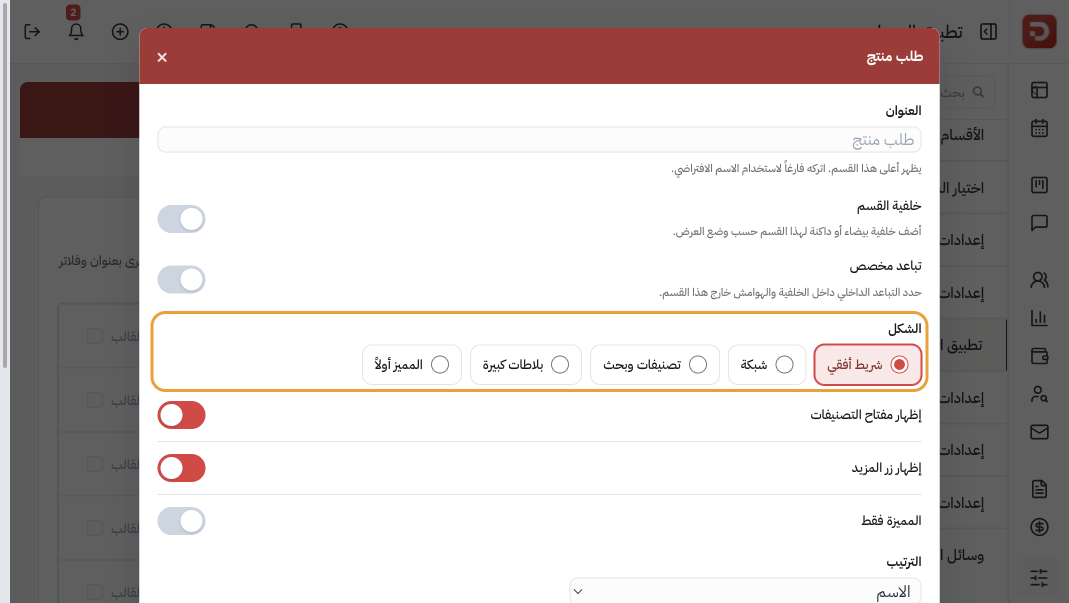Viewport: 1069px width, 603px height.
Task: Click the magnifier icon in background search
Action: point(978,92)
